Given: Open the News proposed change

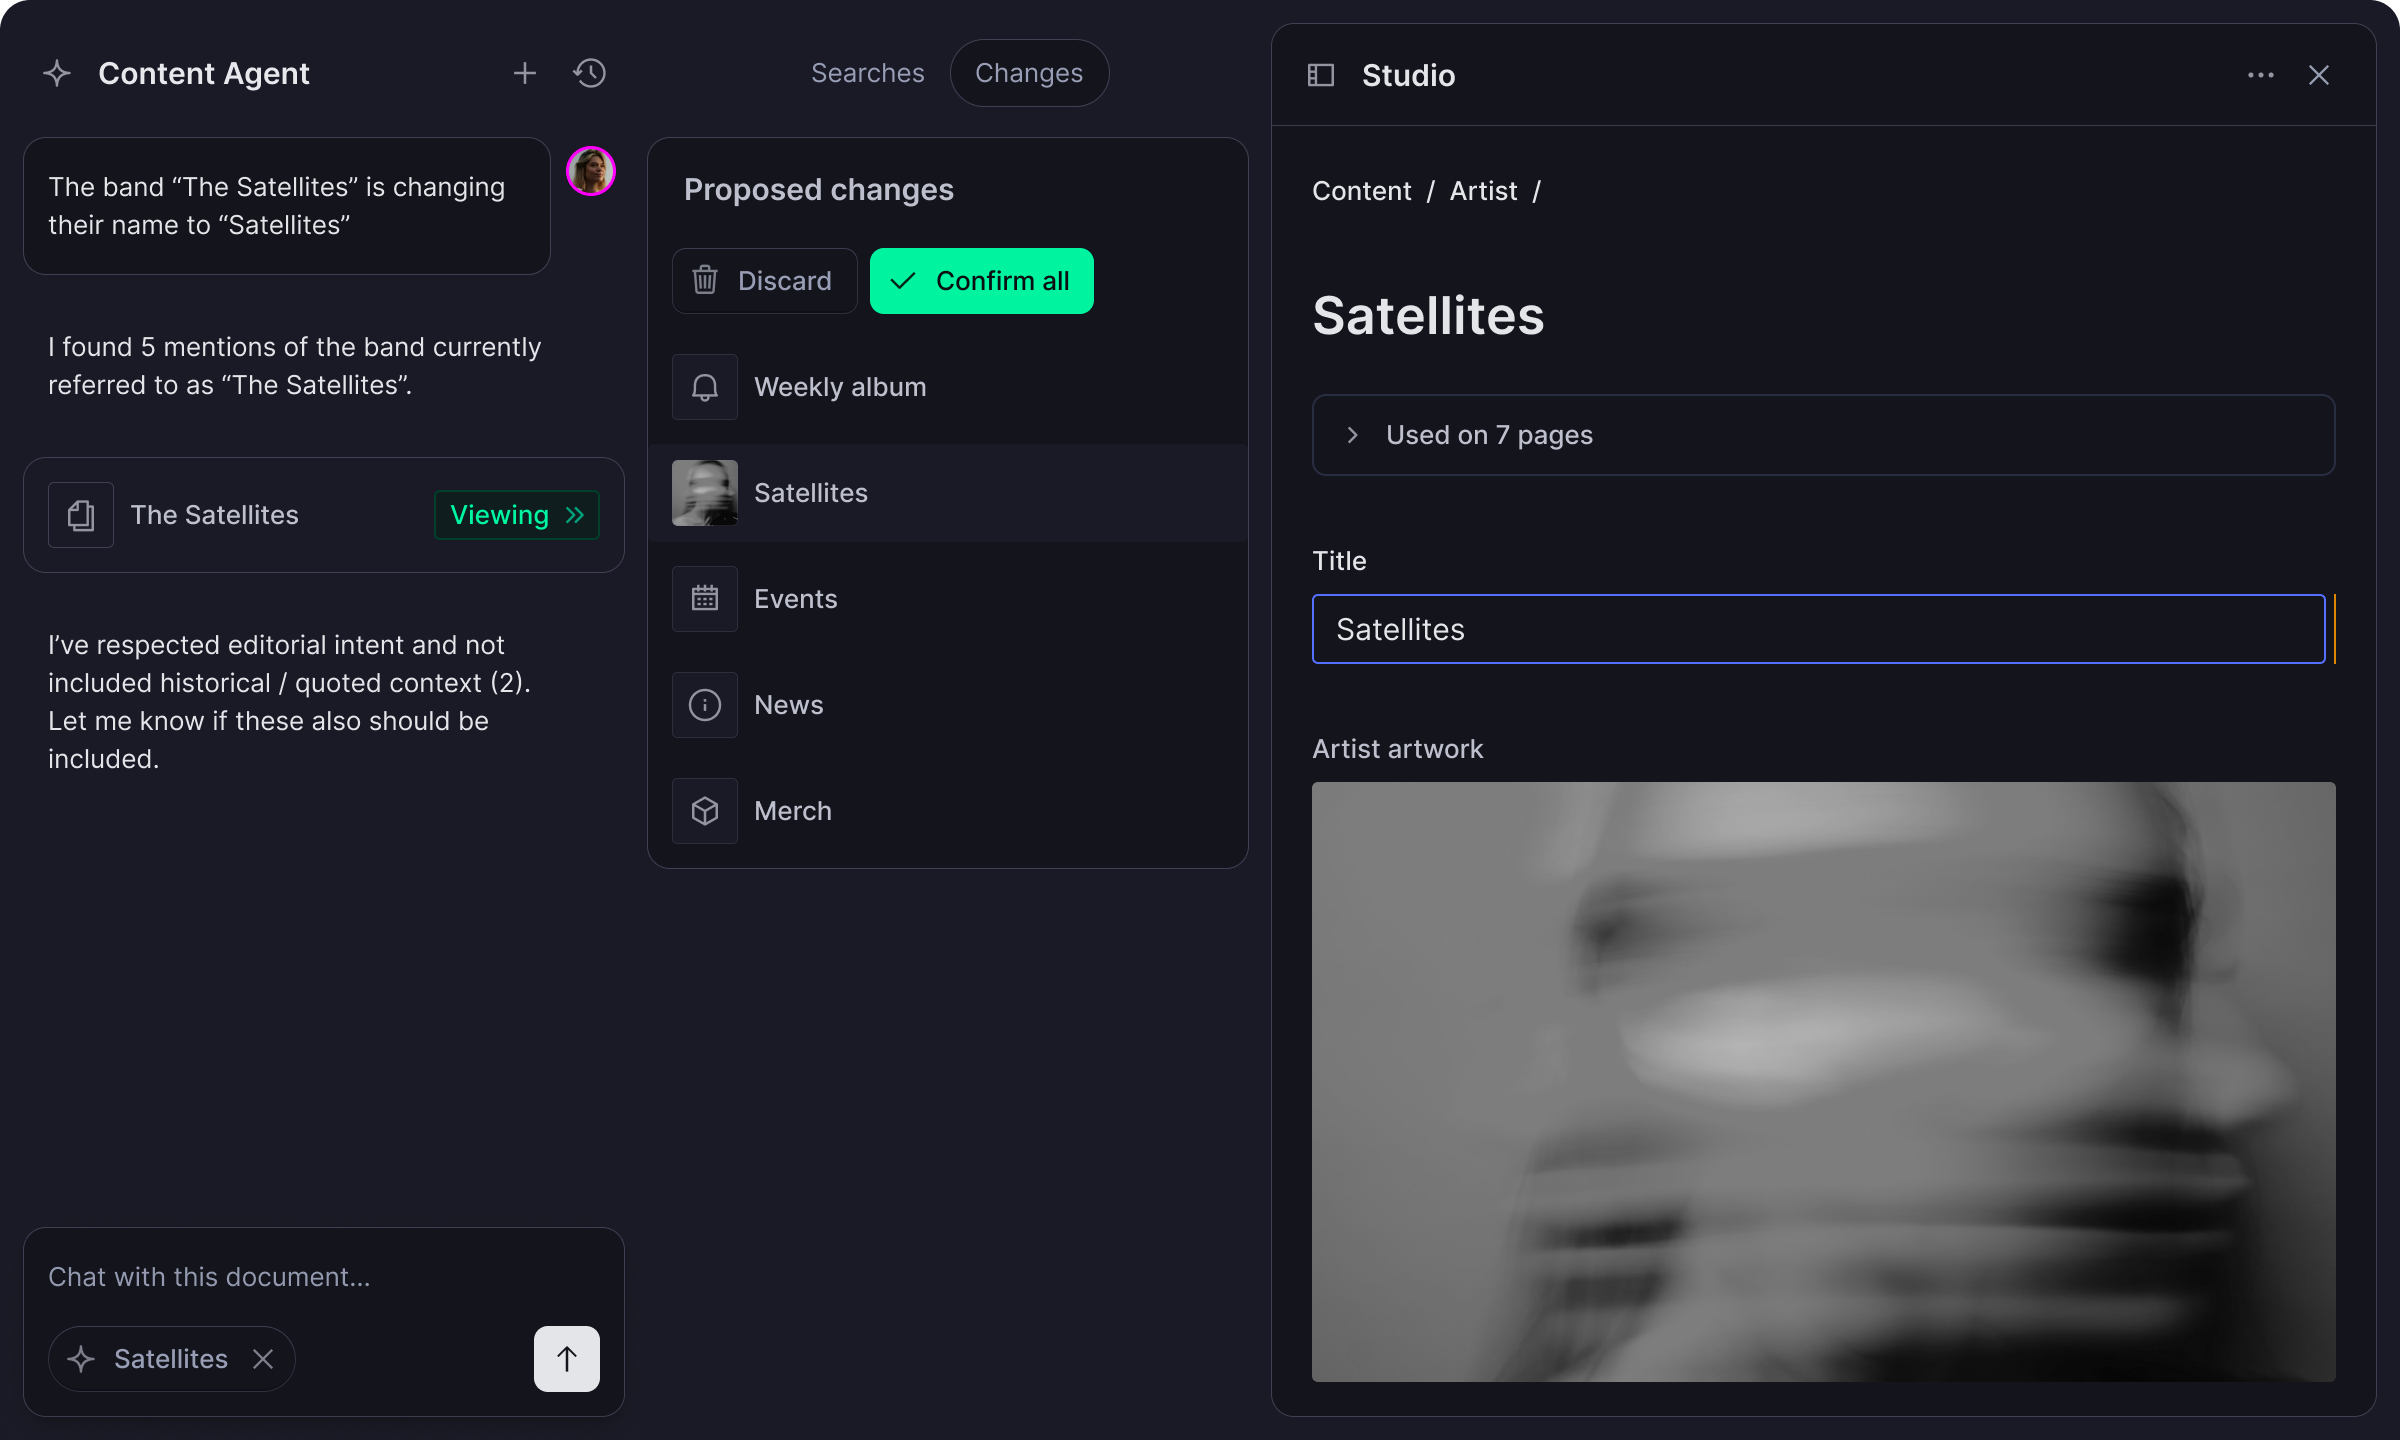Looking at the screenshot, I should (789, 705).
